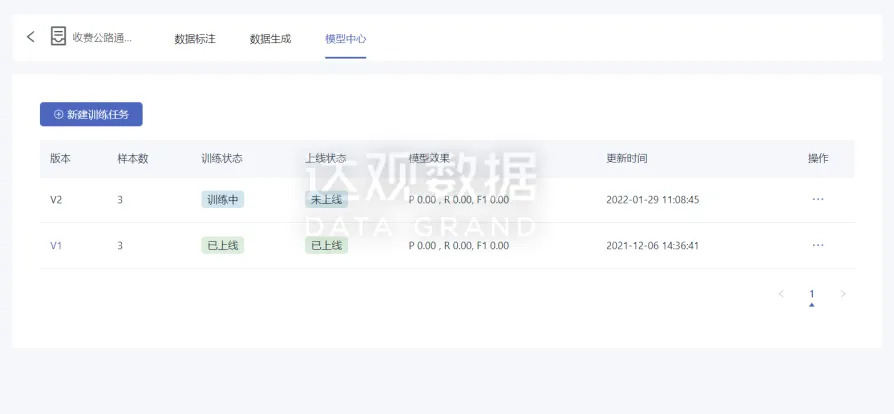Click the 更新时间 column header
Image resolution: width=894 pixels, height=414 pixels.
(x=626, y=159)
